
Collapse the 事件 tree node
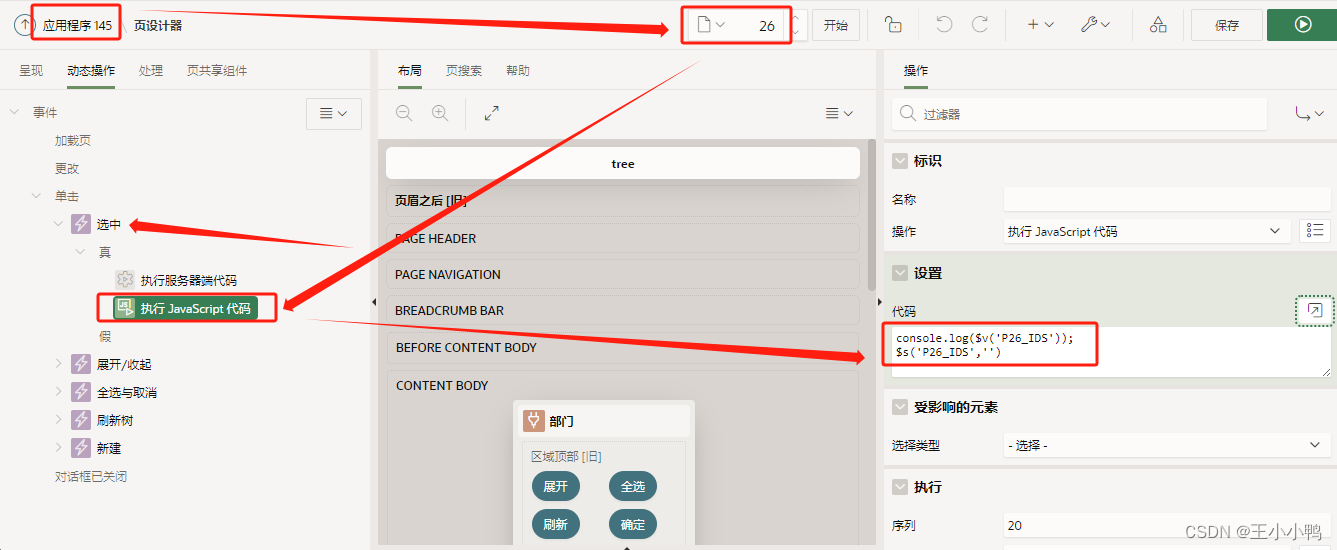point(14,112)
